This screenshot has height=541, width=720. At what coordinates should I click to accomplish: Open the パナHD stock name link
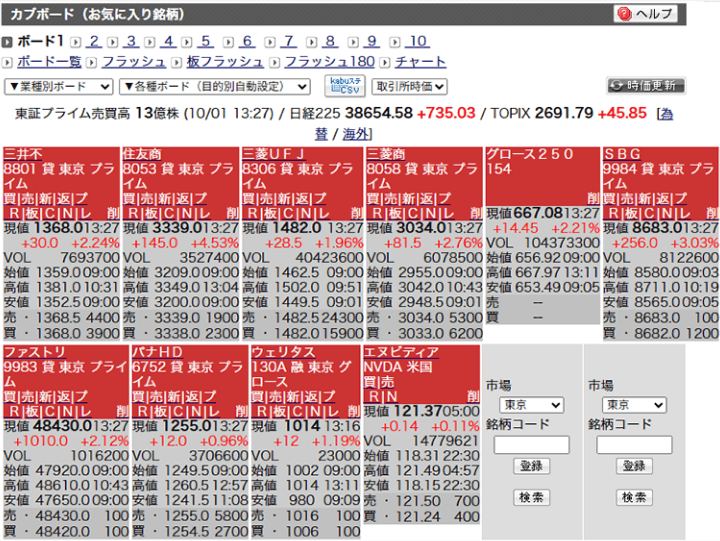(x=157, y=352)
